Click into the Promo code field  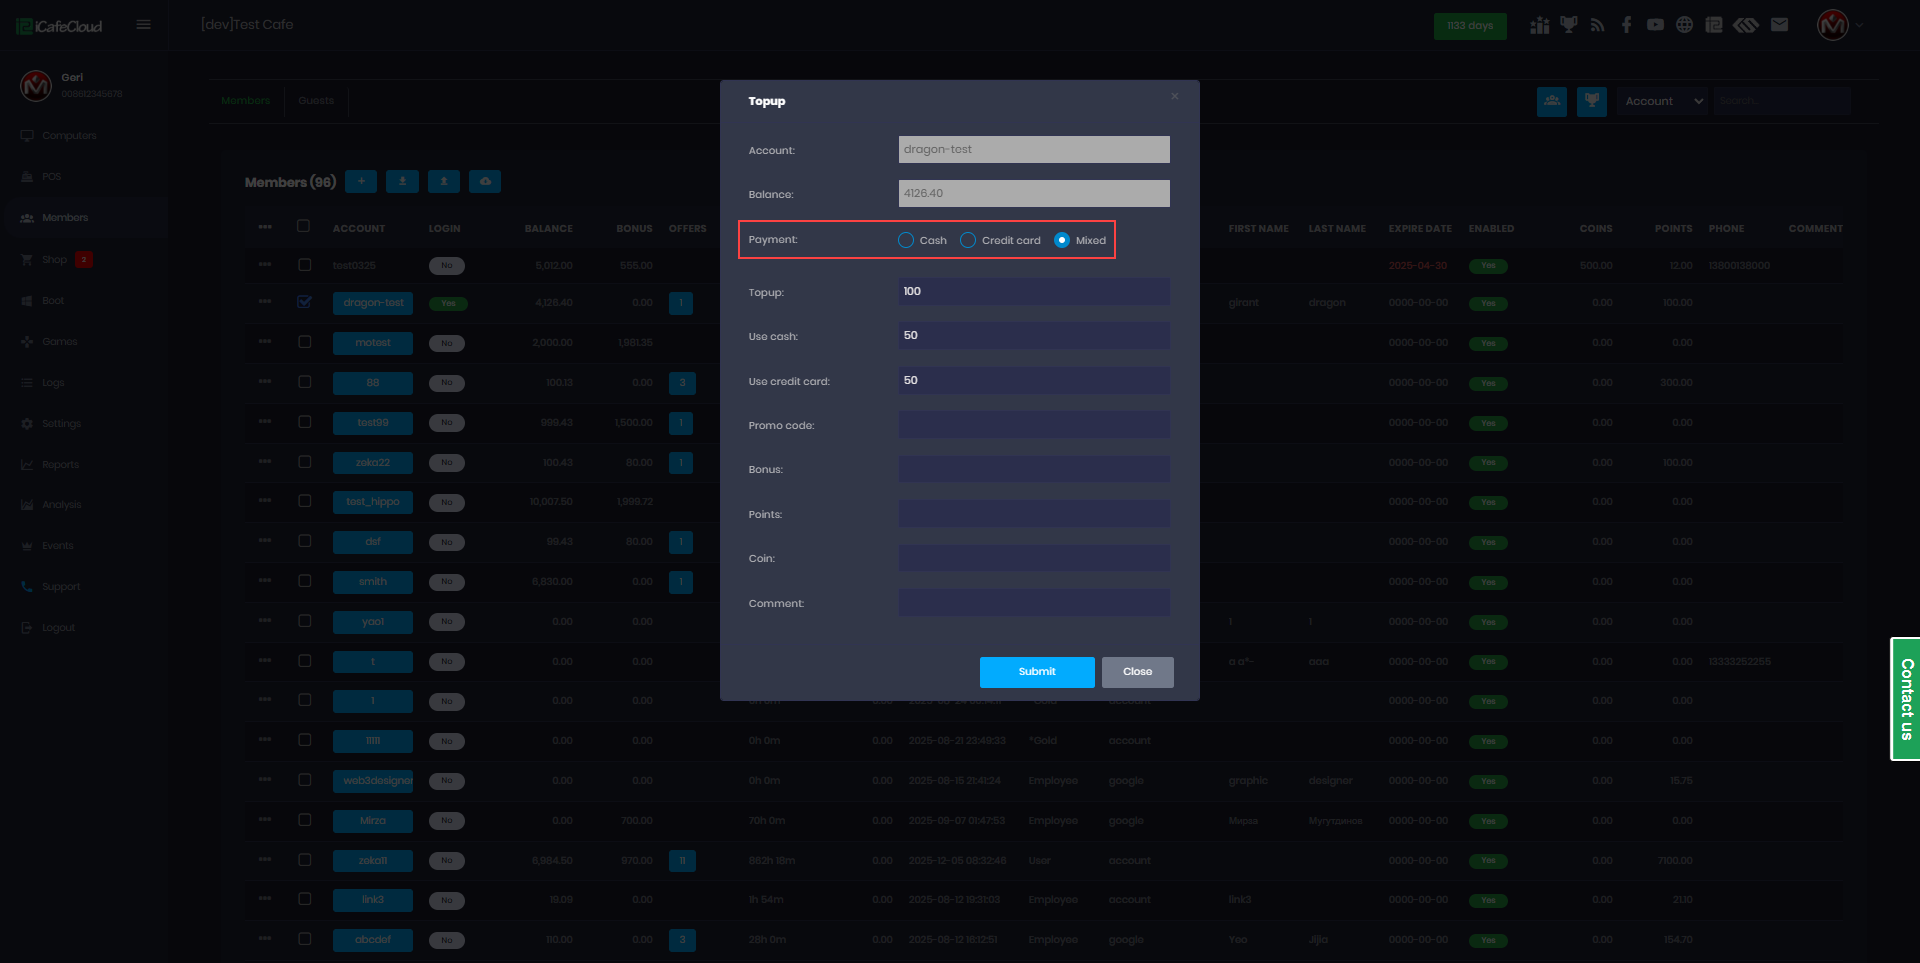[1033, 425]
